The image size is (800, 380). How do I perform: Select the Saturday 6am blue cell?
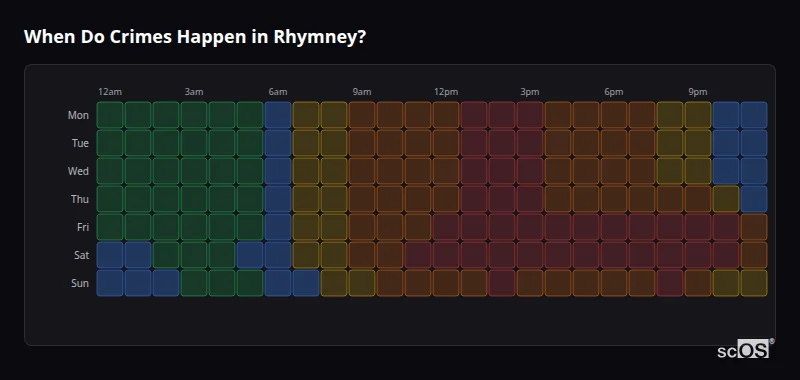point(278,255)
